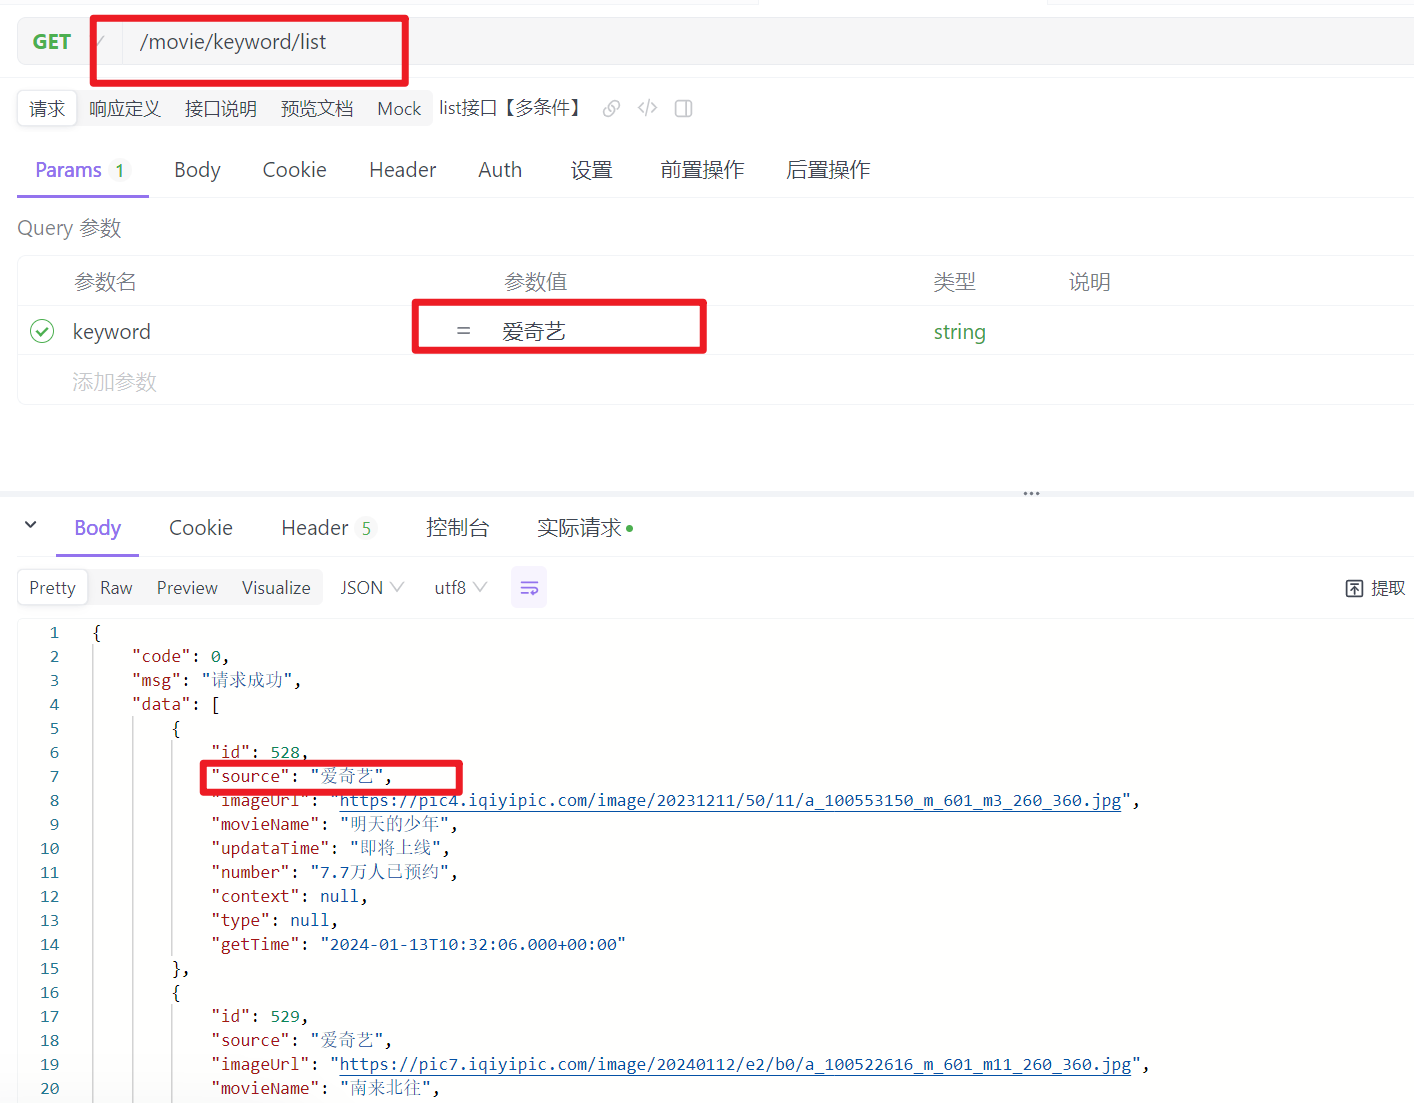Switch to request Body tab
The width and height of the screenshot is (1414, 1103).
[197, 170]
